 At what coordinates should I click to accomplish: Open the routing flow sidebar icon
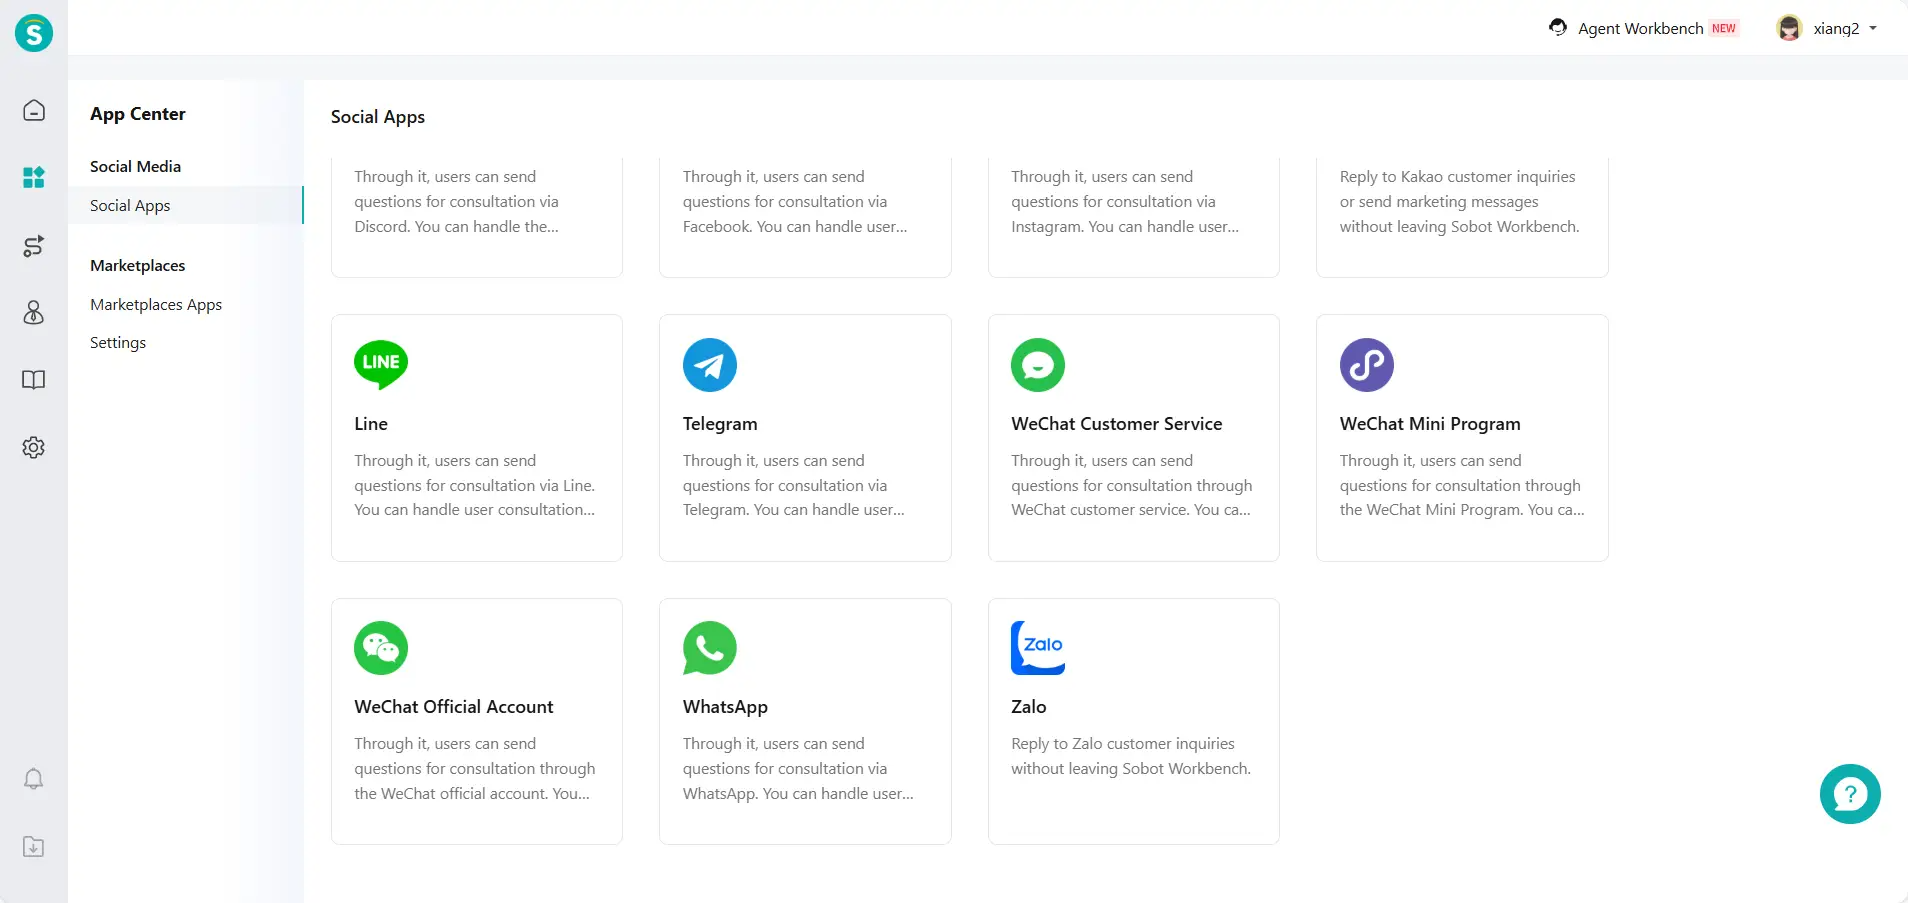34,246
